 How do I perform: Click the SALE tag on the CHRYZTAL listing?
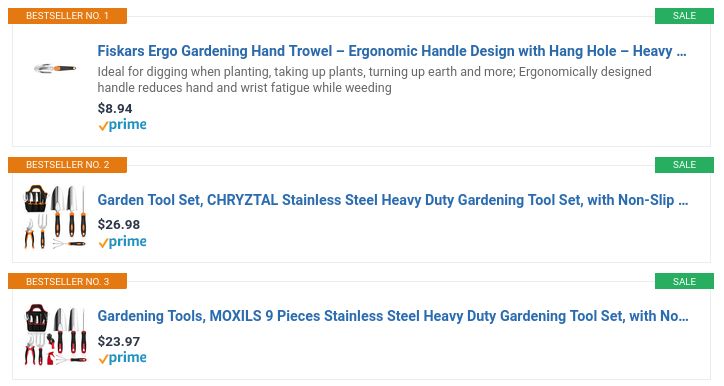tap(684, 165)
